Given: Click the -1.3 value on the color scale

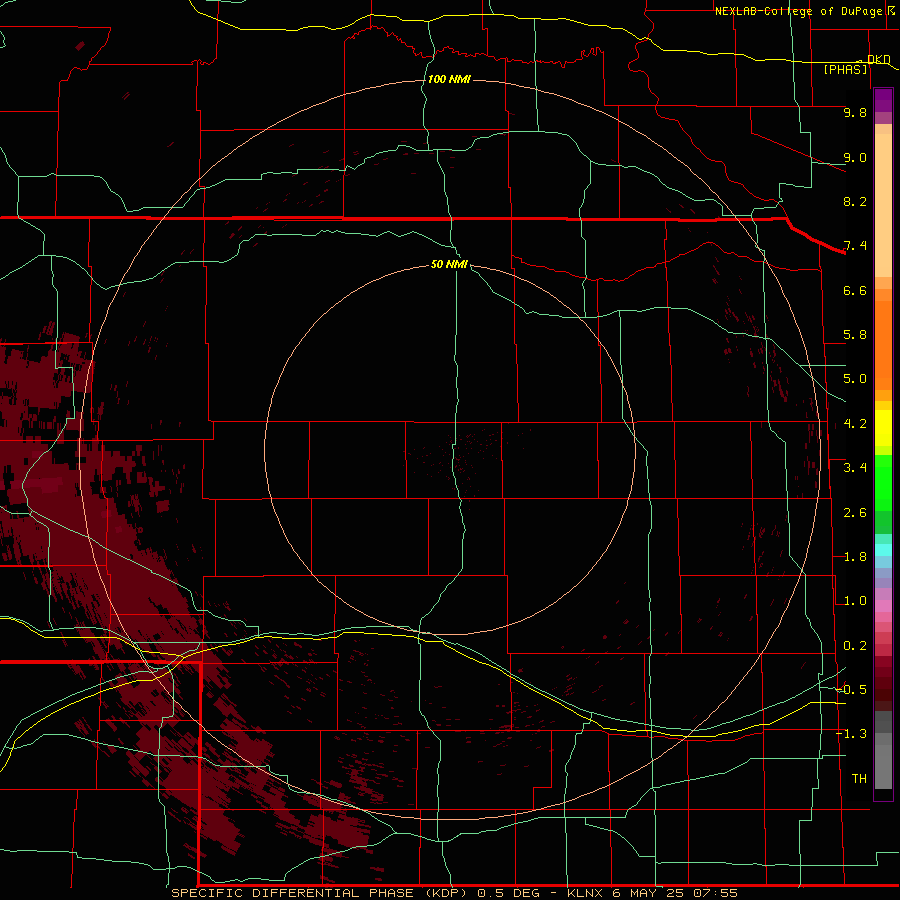Looking at the screenshot, I should point(851,734).
